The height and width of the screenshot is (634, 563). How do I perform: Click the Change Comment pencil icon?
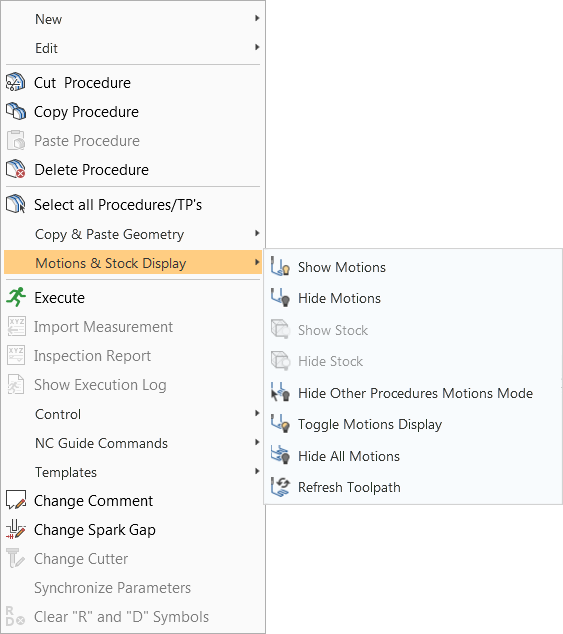point(16,500)
